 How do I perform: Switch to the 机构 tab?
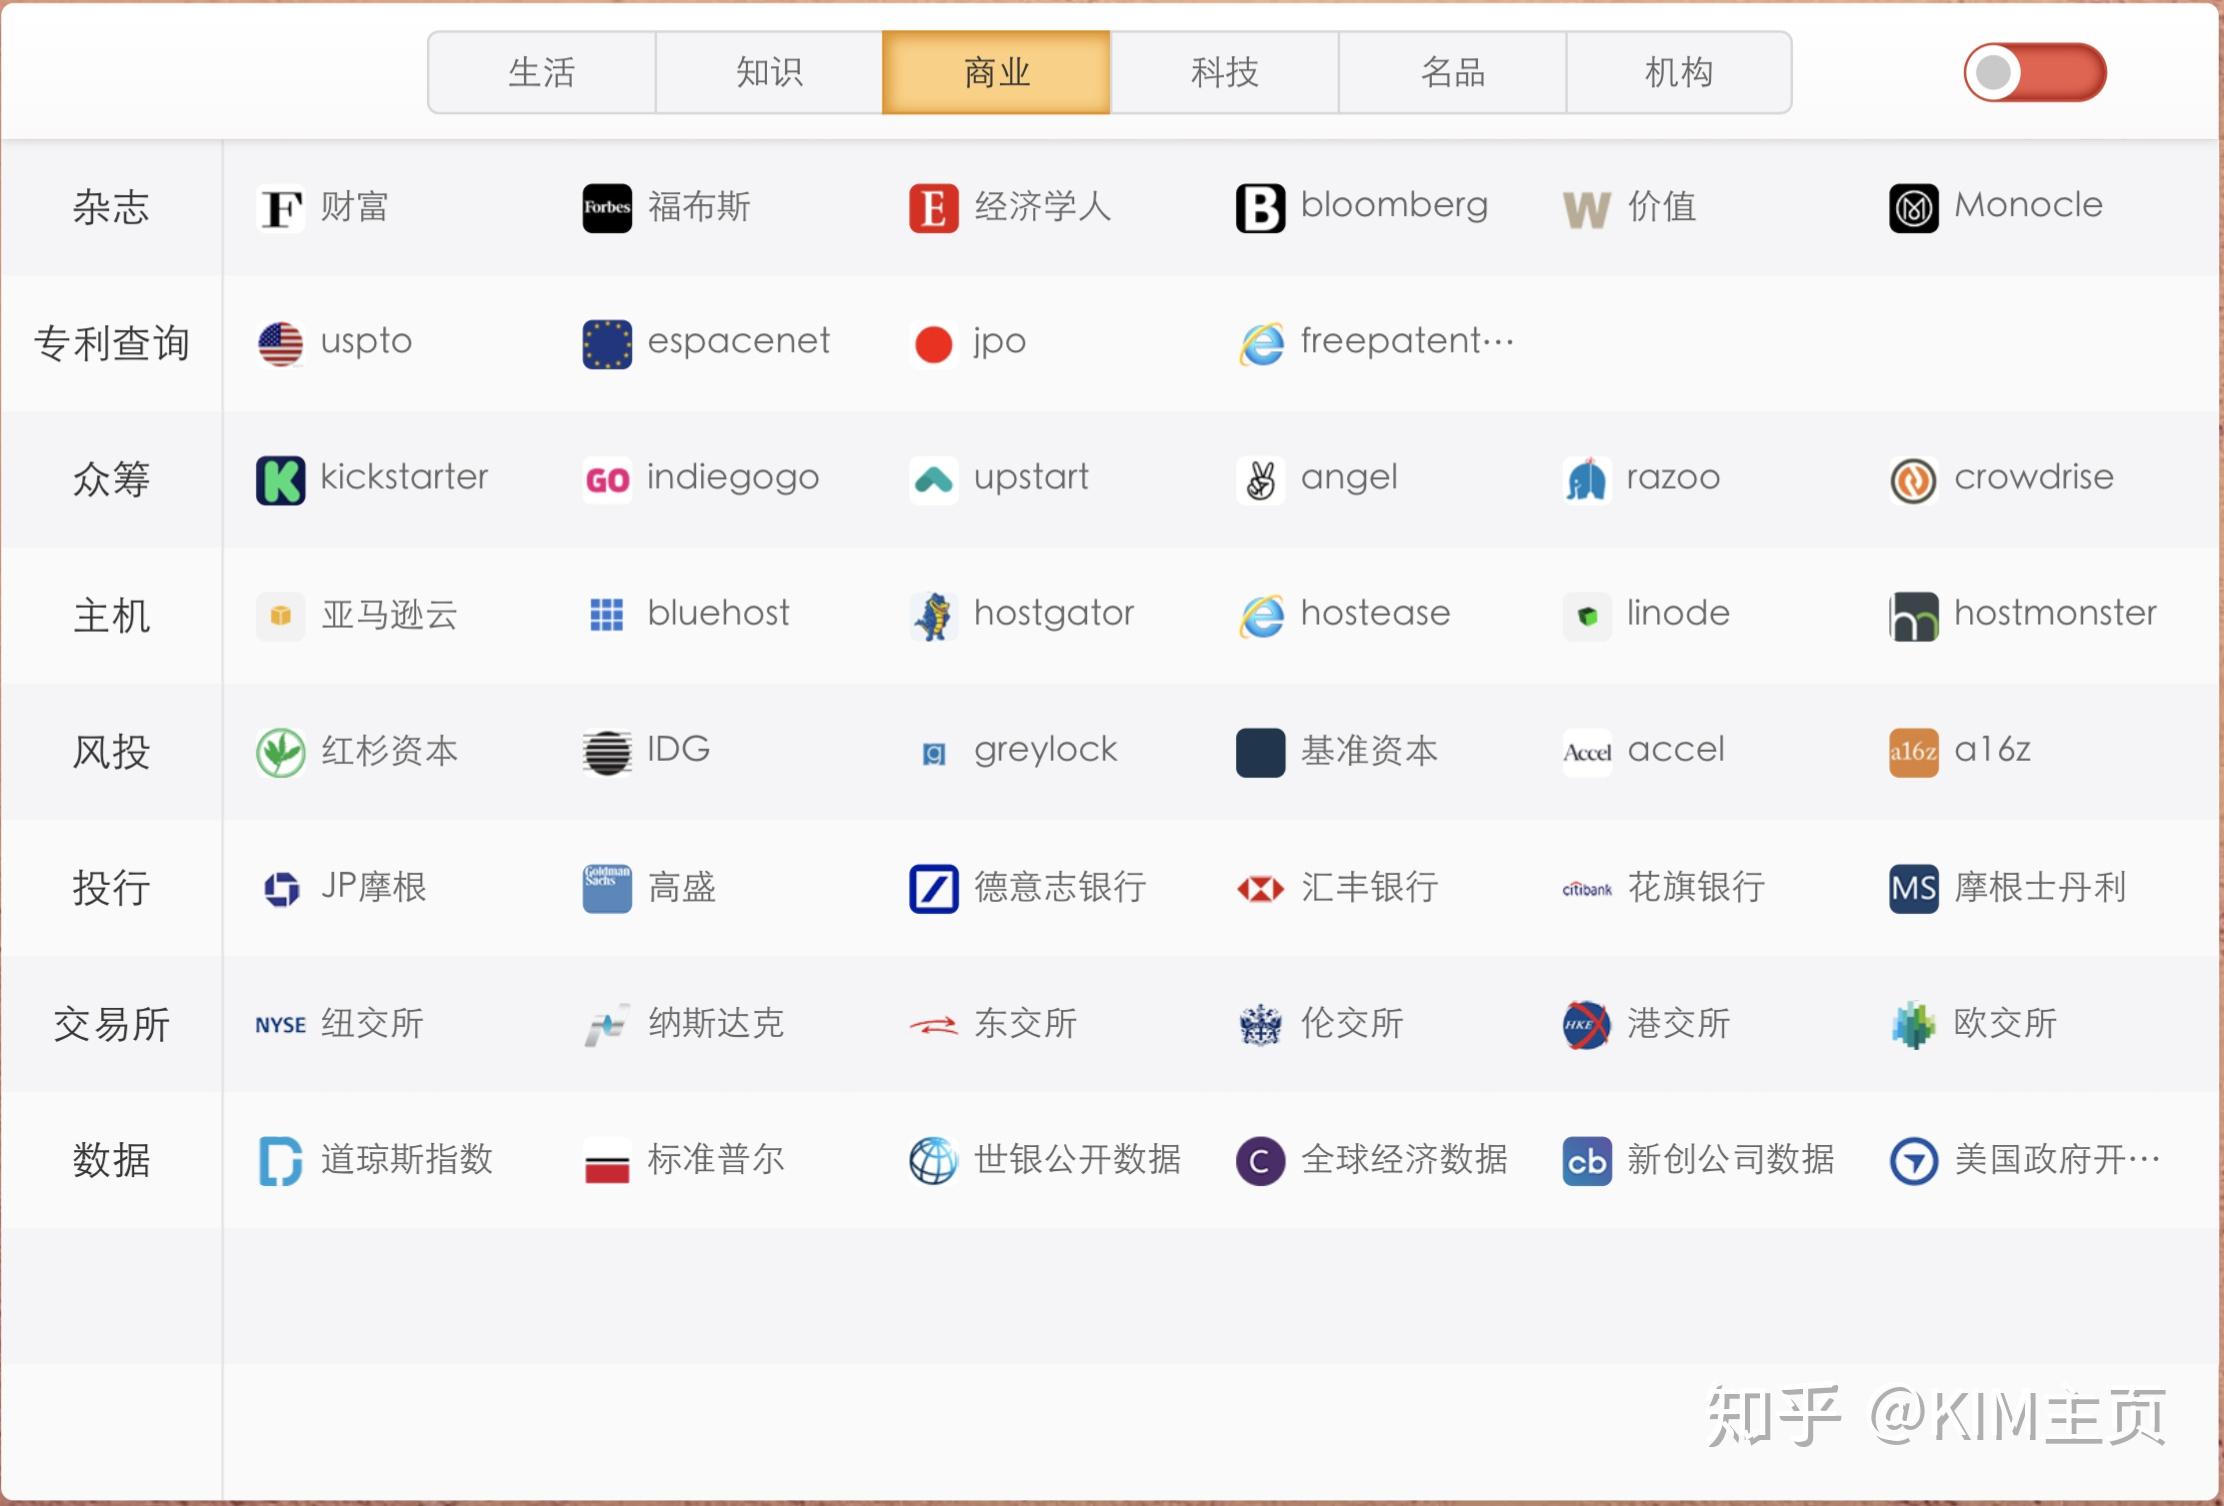pos(1679,73)
